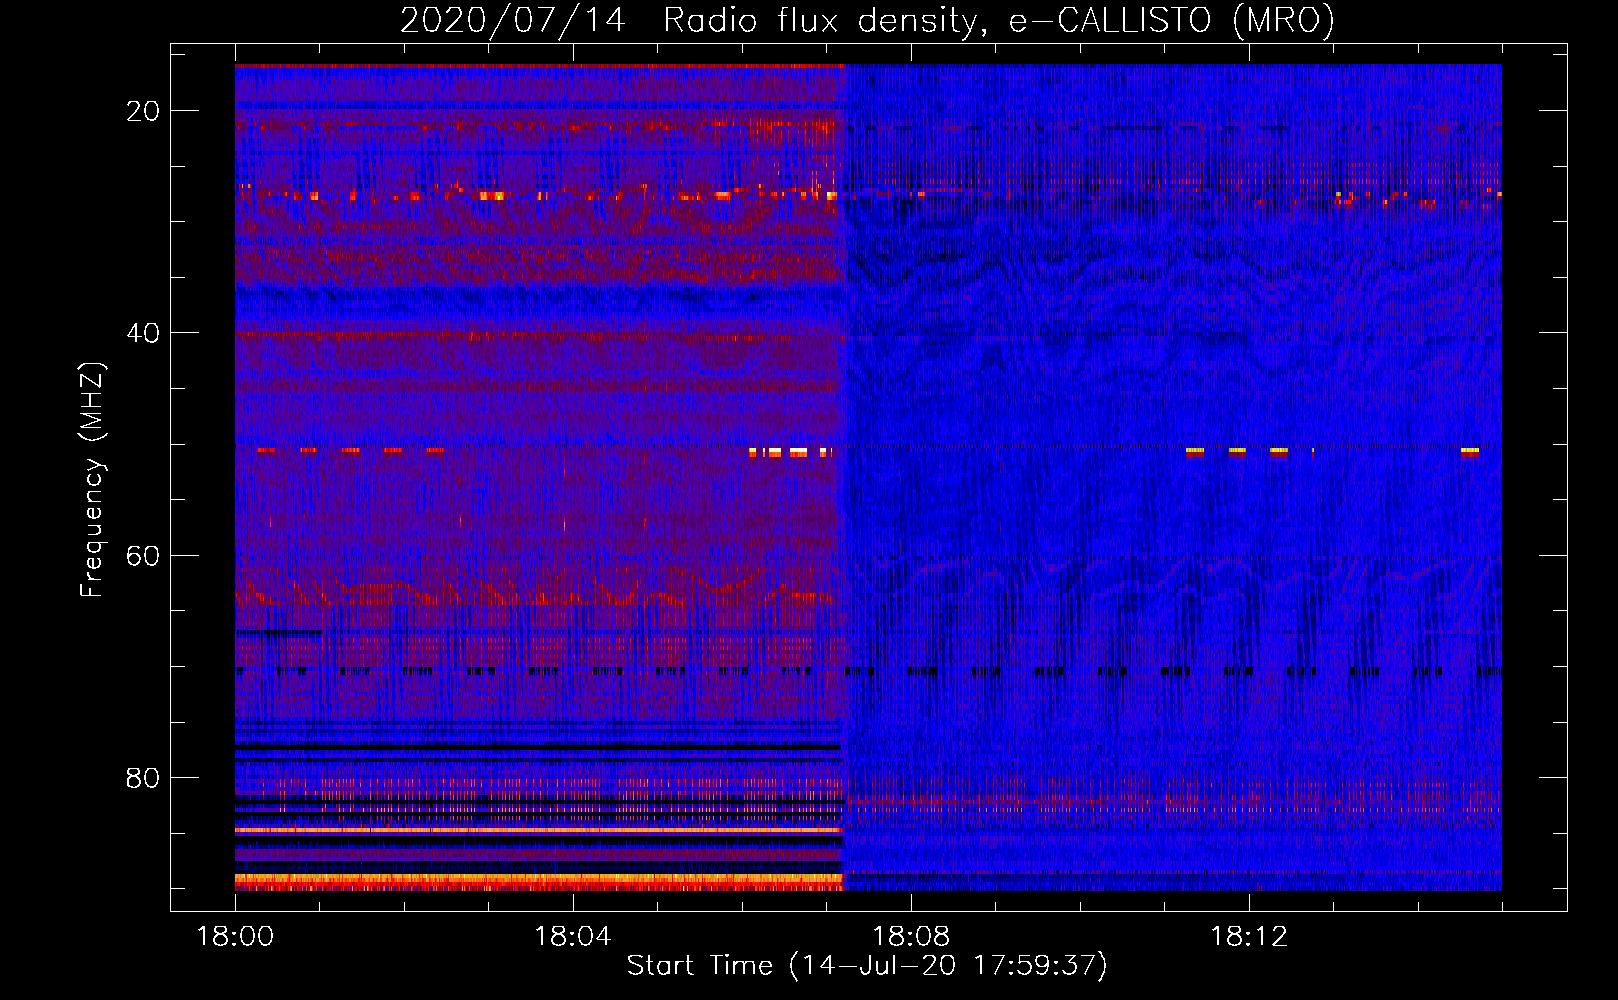The image size is (1618, 1000).
Task: Click the '60' frequency tick label
Action: pos(143,555)
